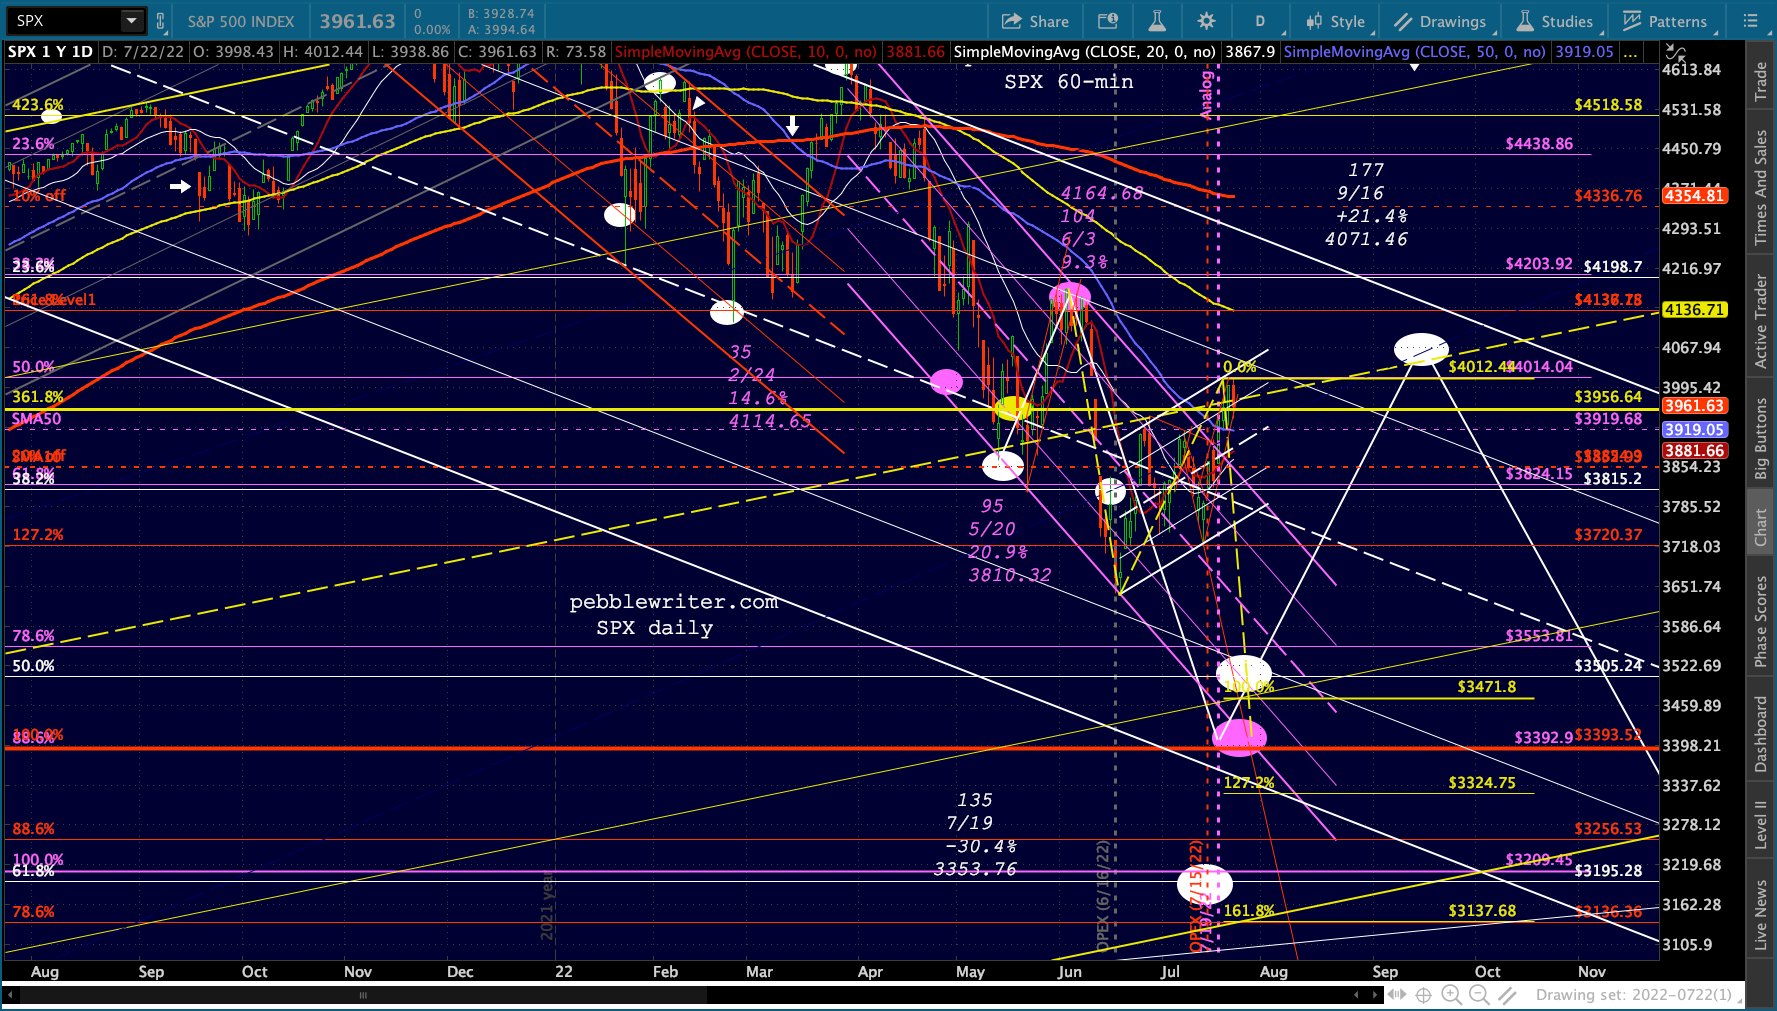
Task: Open the Active Trader sidebar tab
Action: point(1761,321)
